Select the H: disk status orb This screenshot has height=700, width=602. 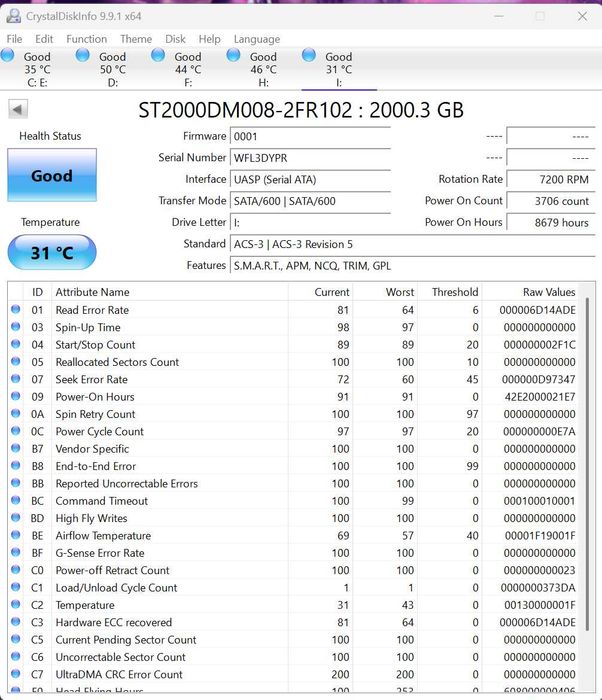point(234,55)
